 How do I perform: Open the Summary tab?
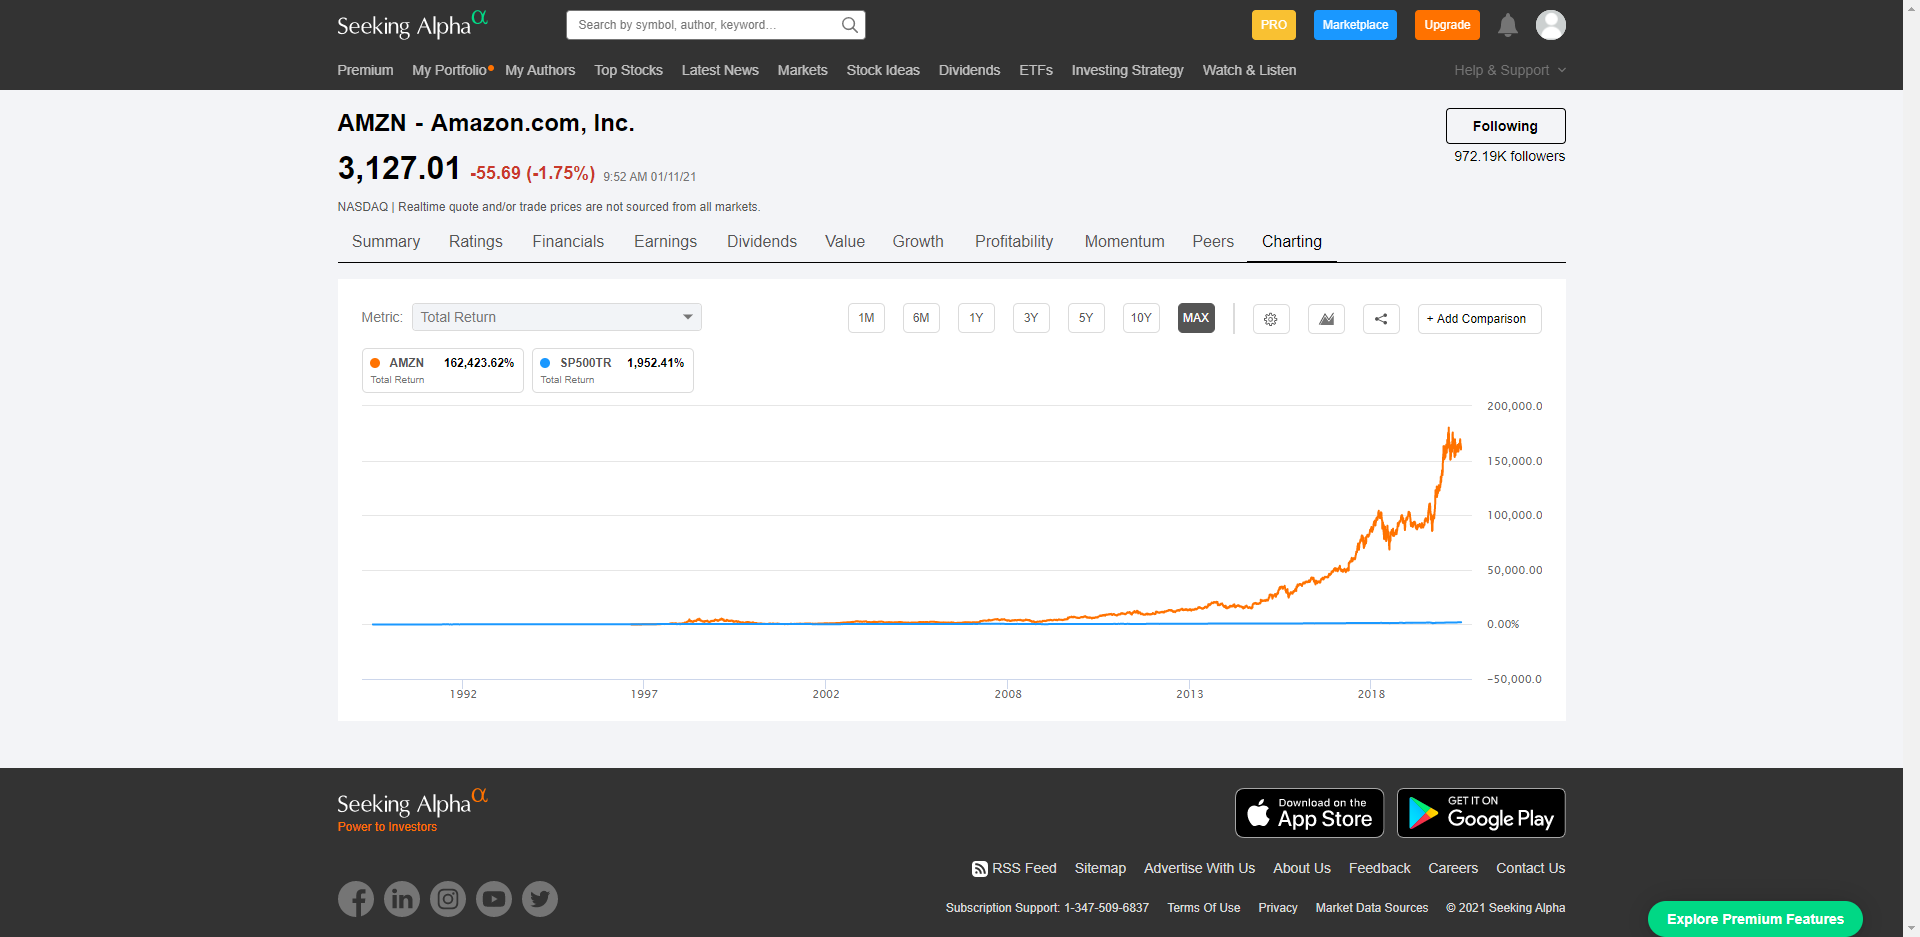(x=386, y=242)
